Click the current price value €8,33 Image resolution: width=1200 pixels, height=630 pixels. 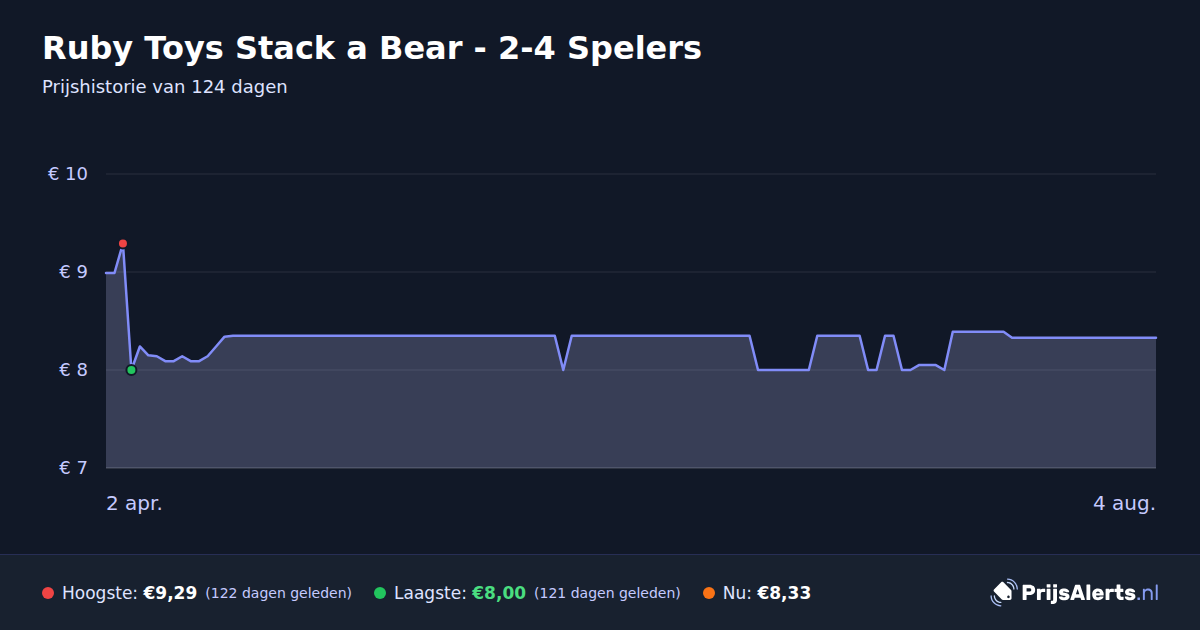click(784, 593)
